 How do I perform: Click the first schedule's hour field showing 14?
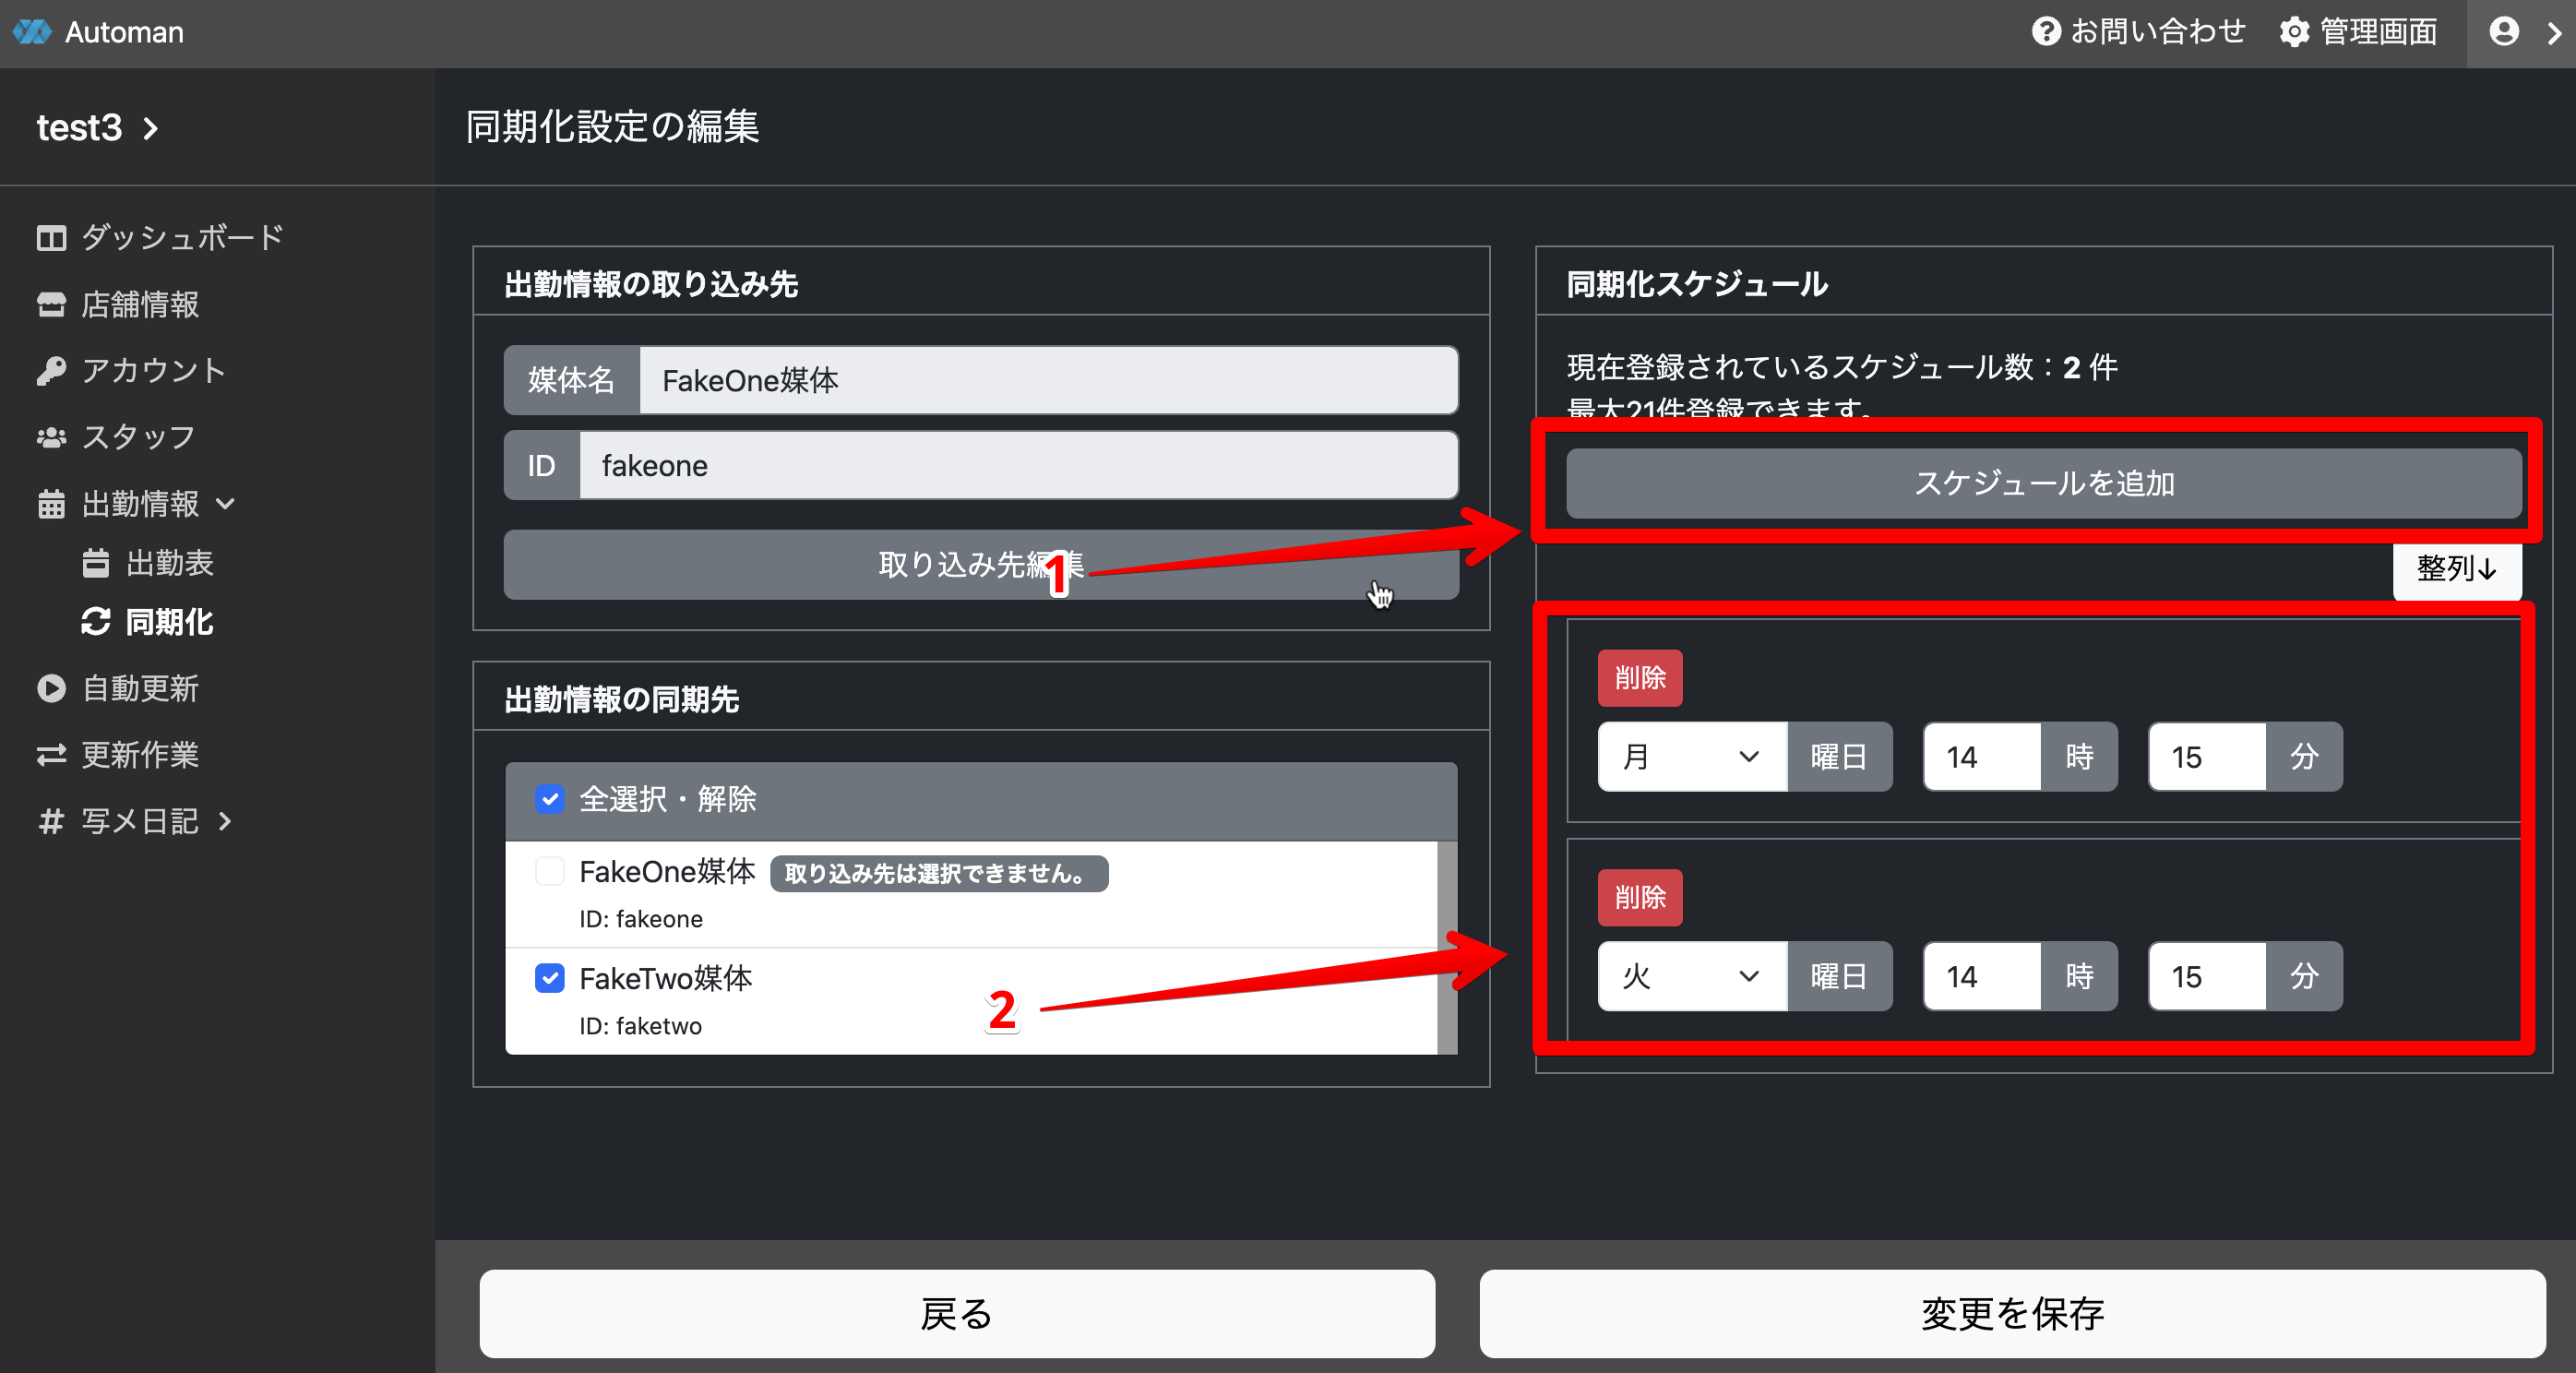[1980, 757]
